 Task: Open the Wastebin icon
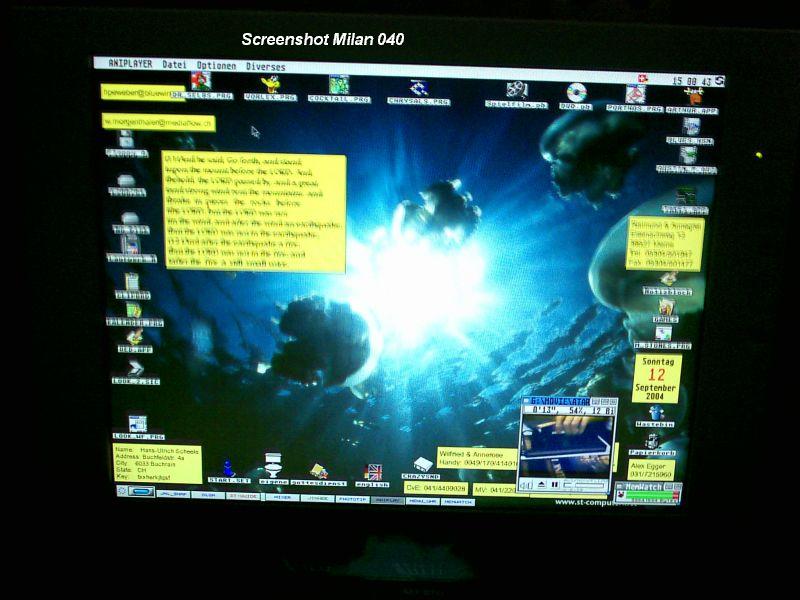(655, 413)
